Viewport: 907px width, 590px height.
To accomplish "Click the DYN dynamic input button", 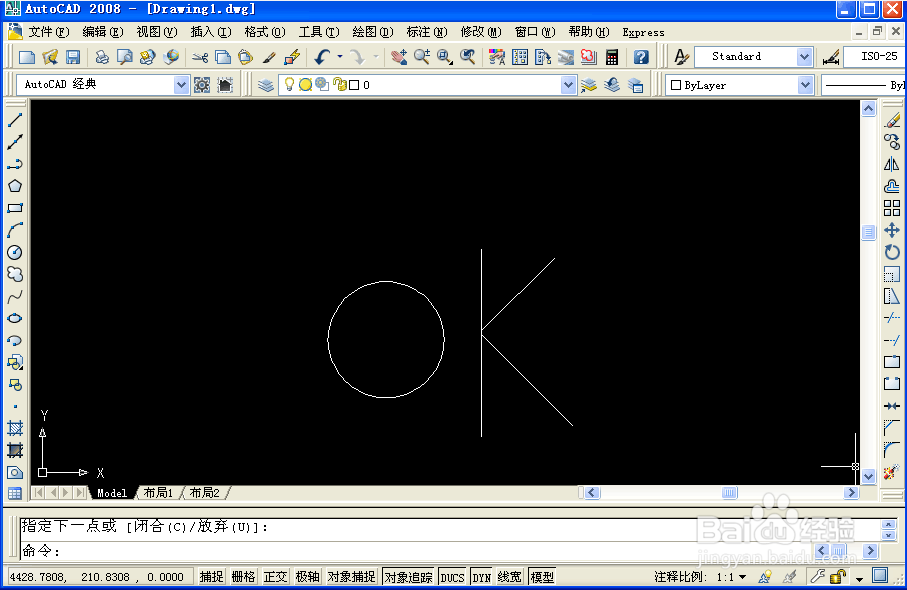I will click(x=481, y=576).
